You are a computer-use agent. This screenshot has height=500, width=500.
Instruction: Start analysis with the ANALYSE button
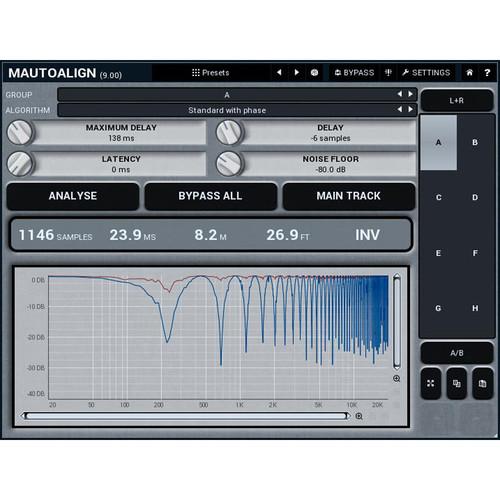click(73, 196)
